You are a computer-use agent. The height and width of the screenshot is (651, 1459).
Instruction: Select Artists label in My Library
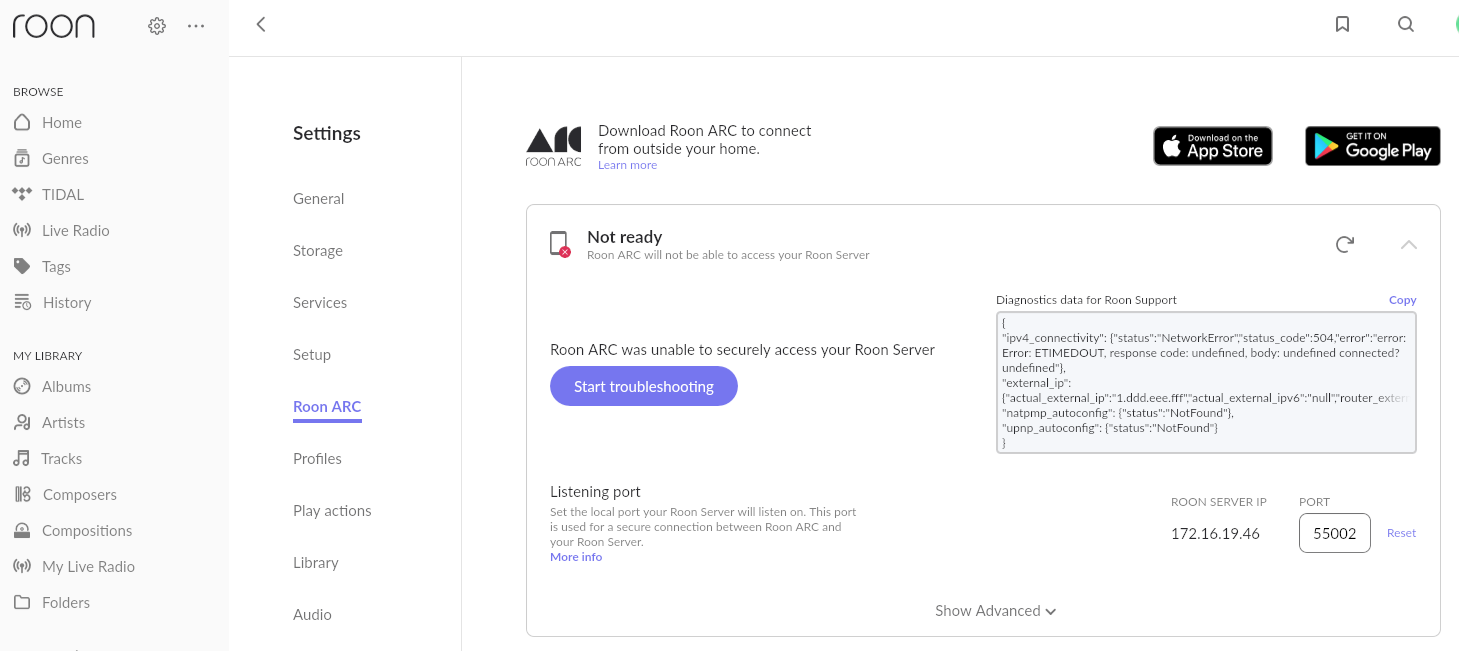(x=63, y=422)
